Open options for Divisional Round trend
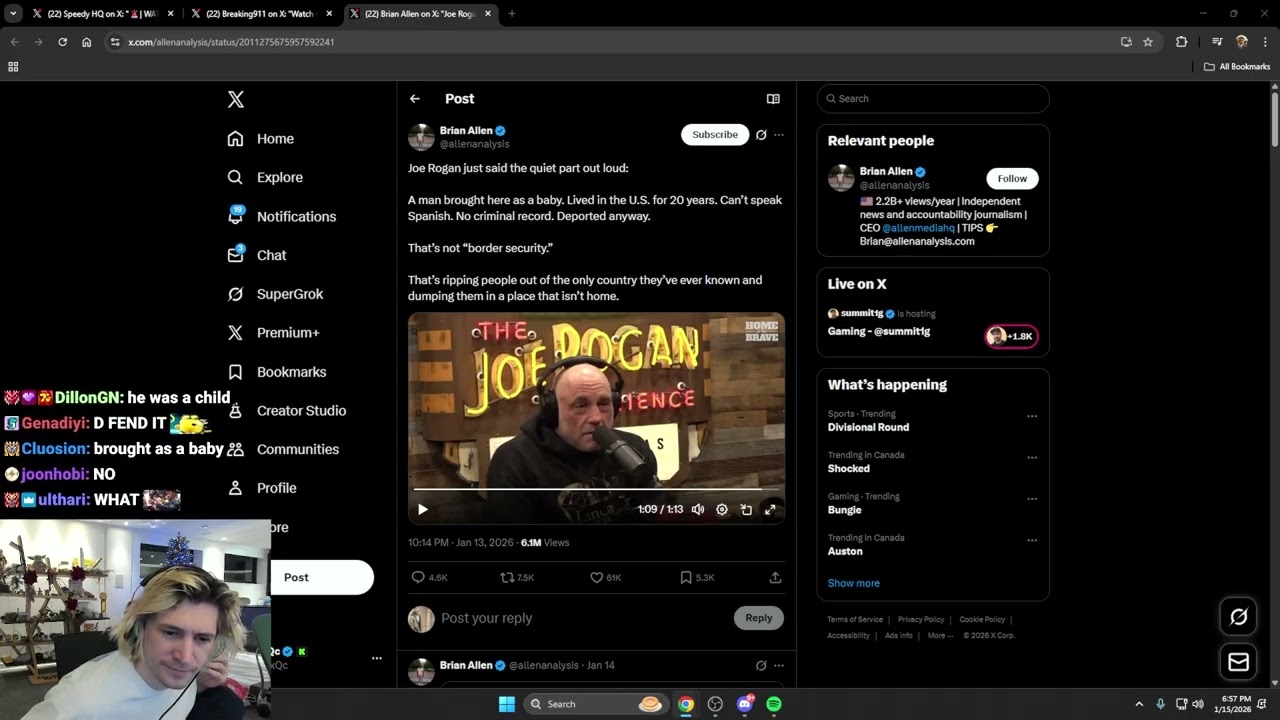The image size is (1280, 720). (1032, 417)
